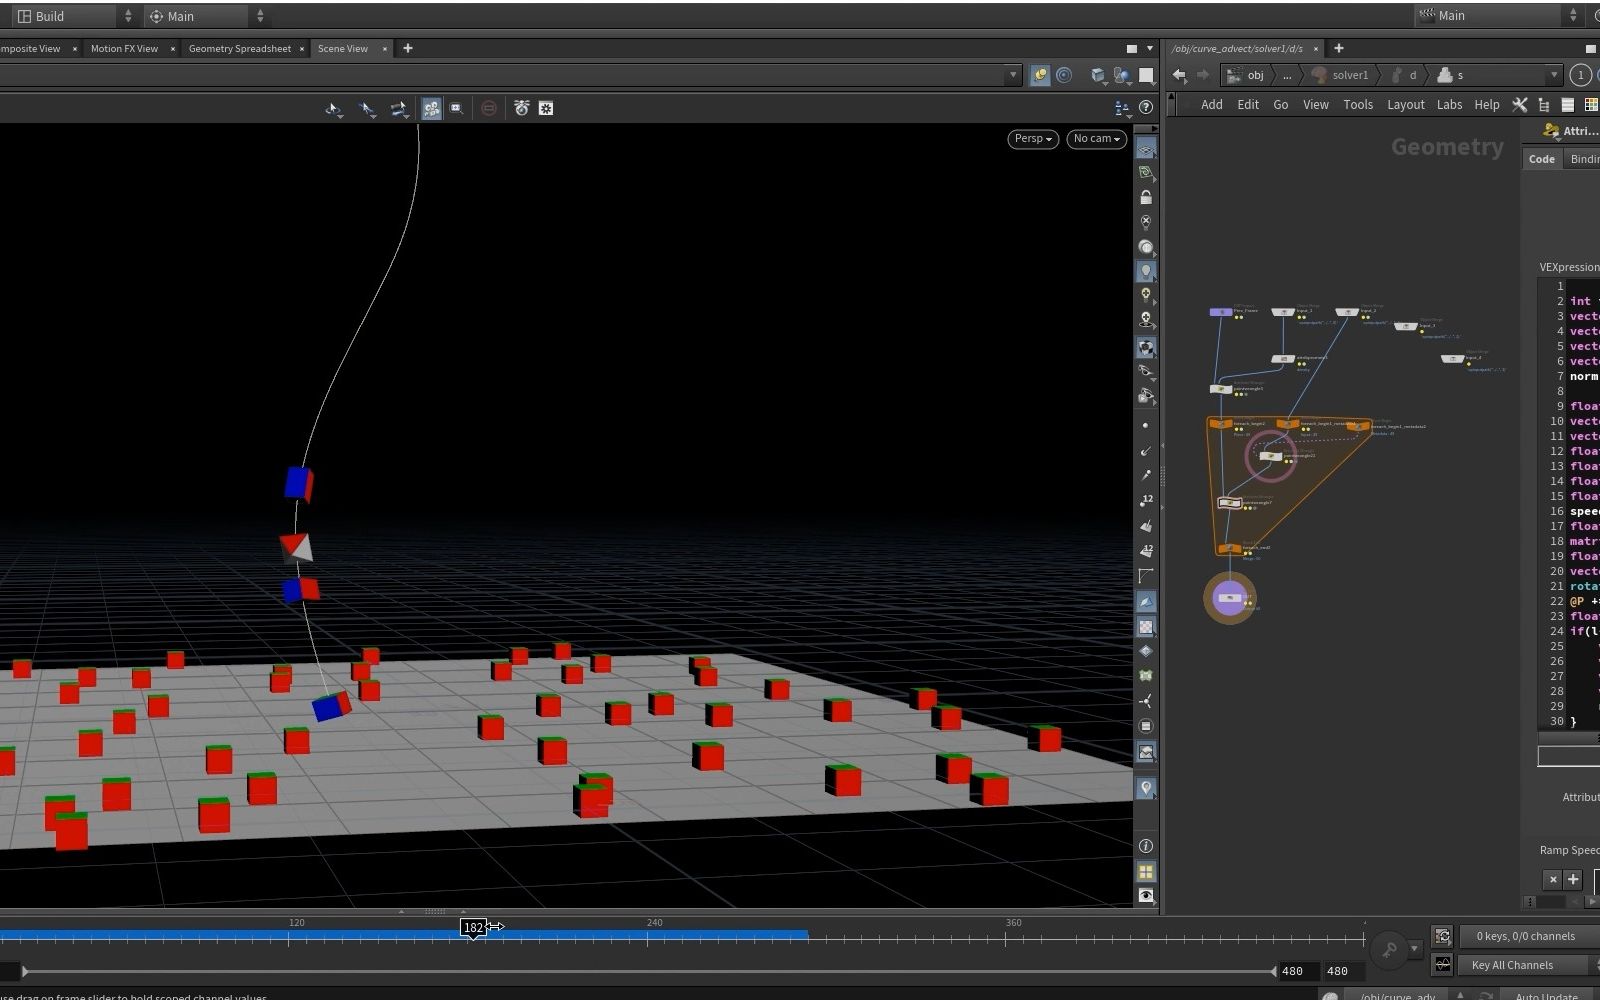Close the /obj/curve_advect/solver1/d/s tab
This screenshot has height=1000, width=1600.
[1316, 48]
